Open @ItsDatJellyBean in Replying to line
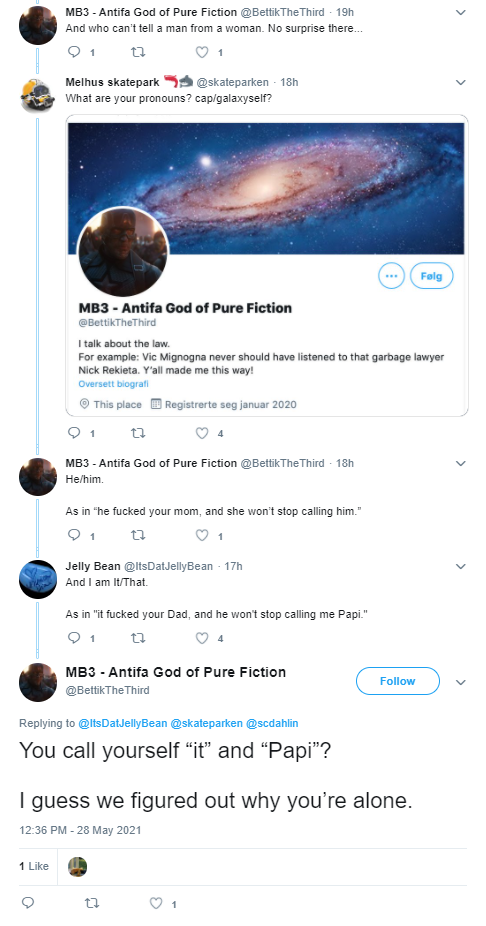The height and width of the screenshot is (926, 486). (123, 723)
